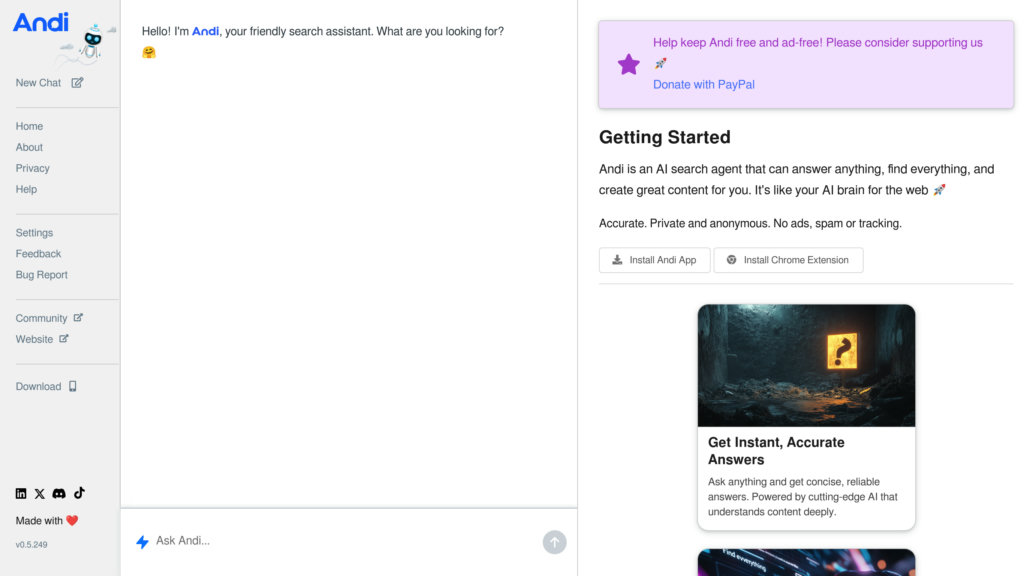
Task: Click the version number v0.5.249
Action: (x=31, y=545)
